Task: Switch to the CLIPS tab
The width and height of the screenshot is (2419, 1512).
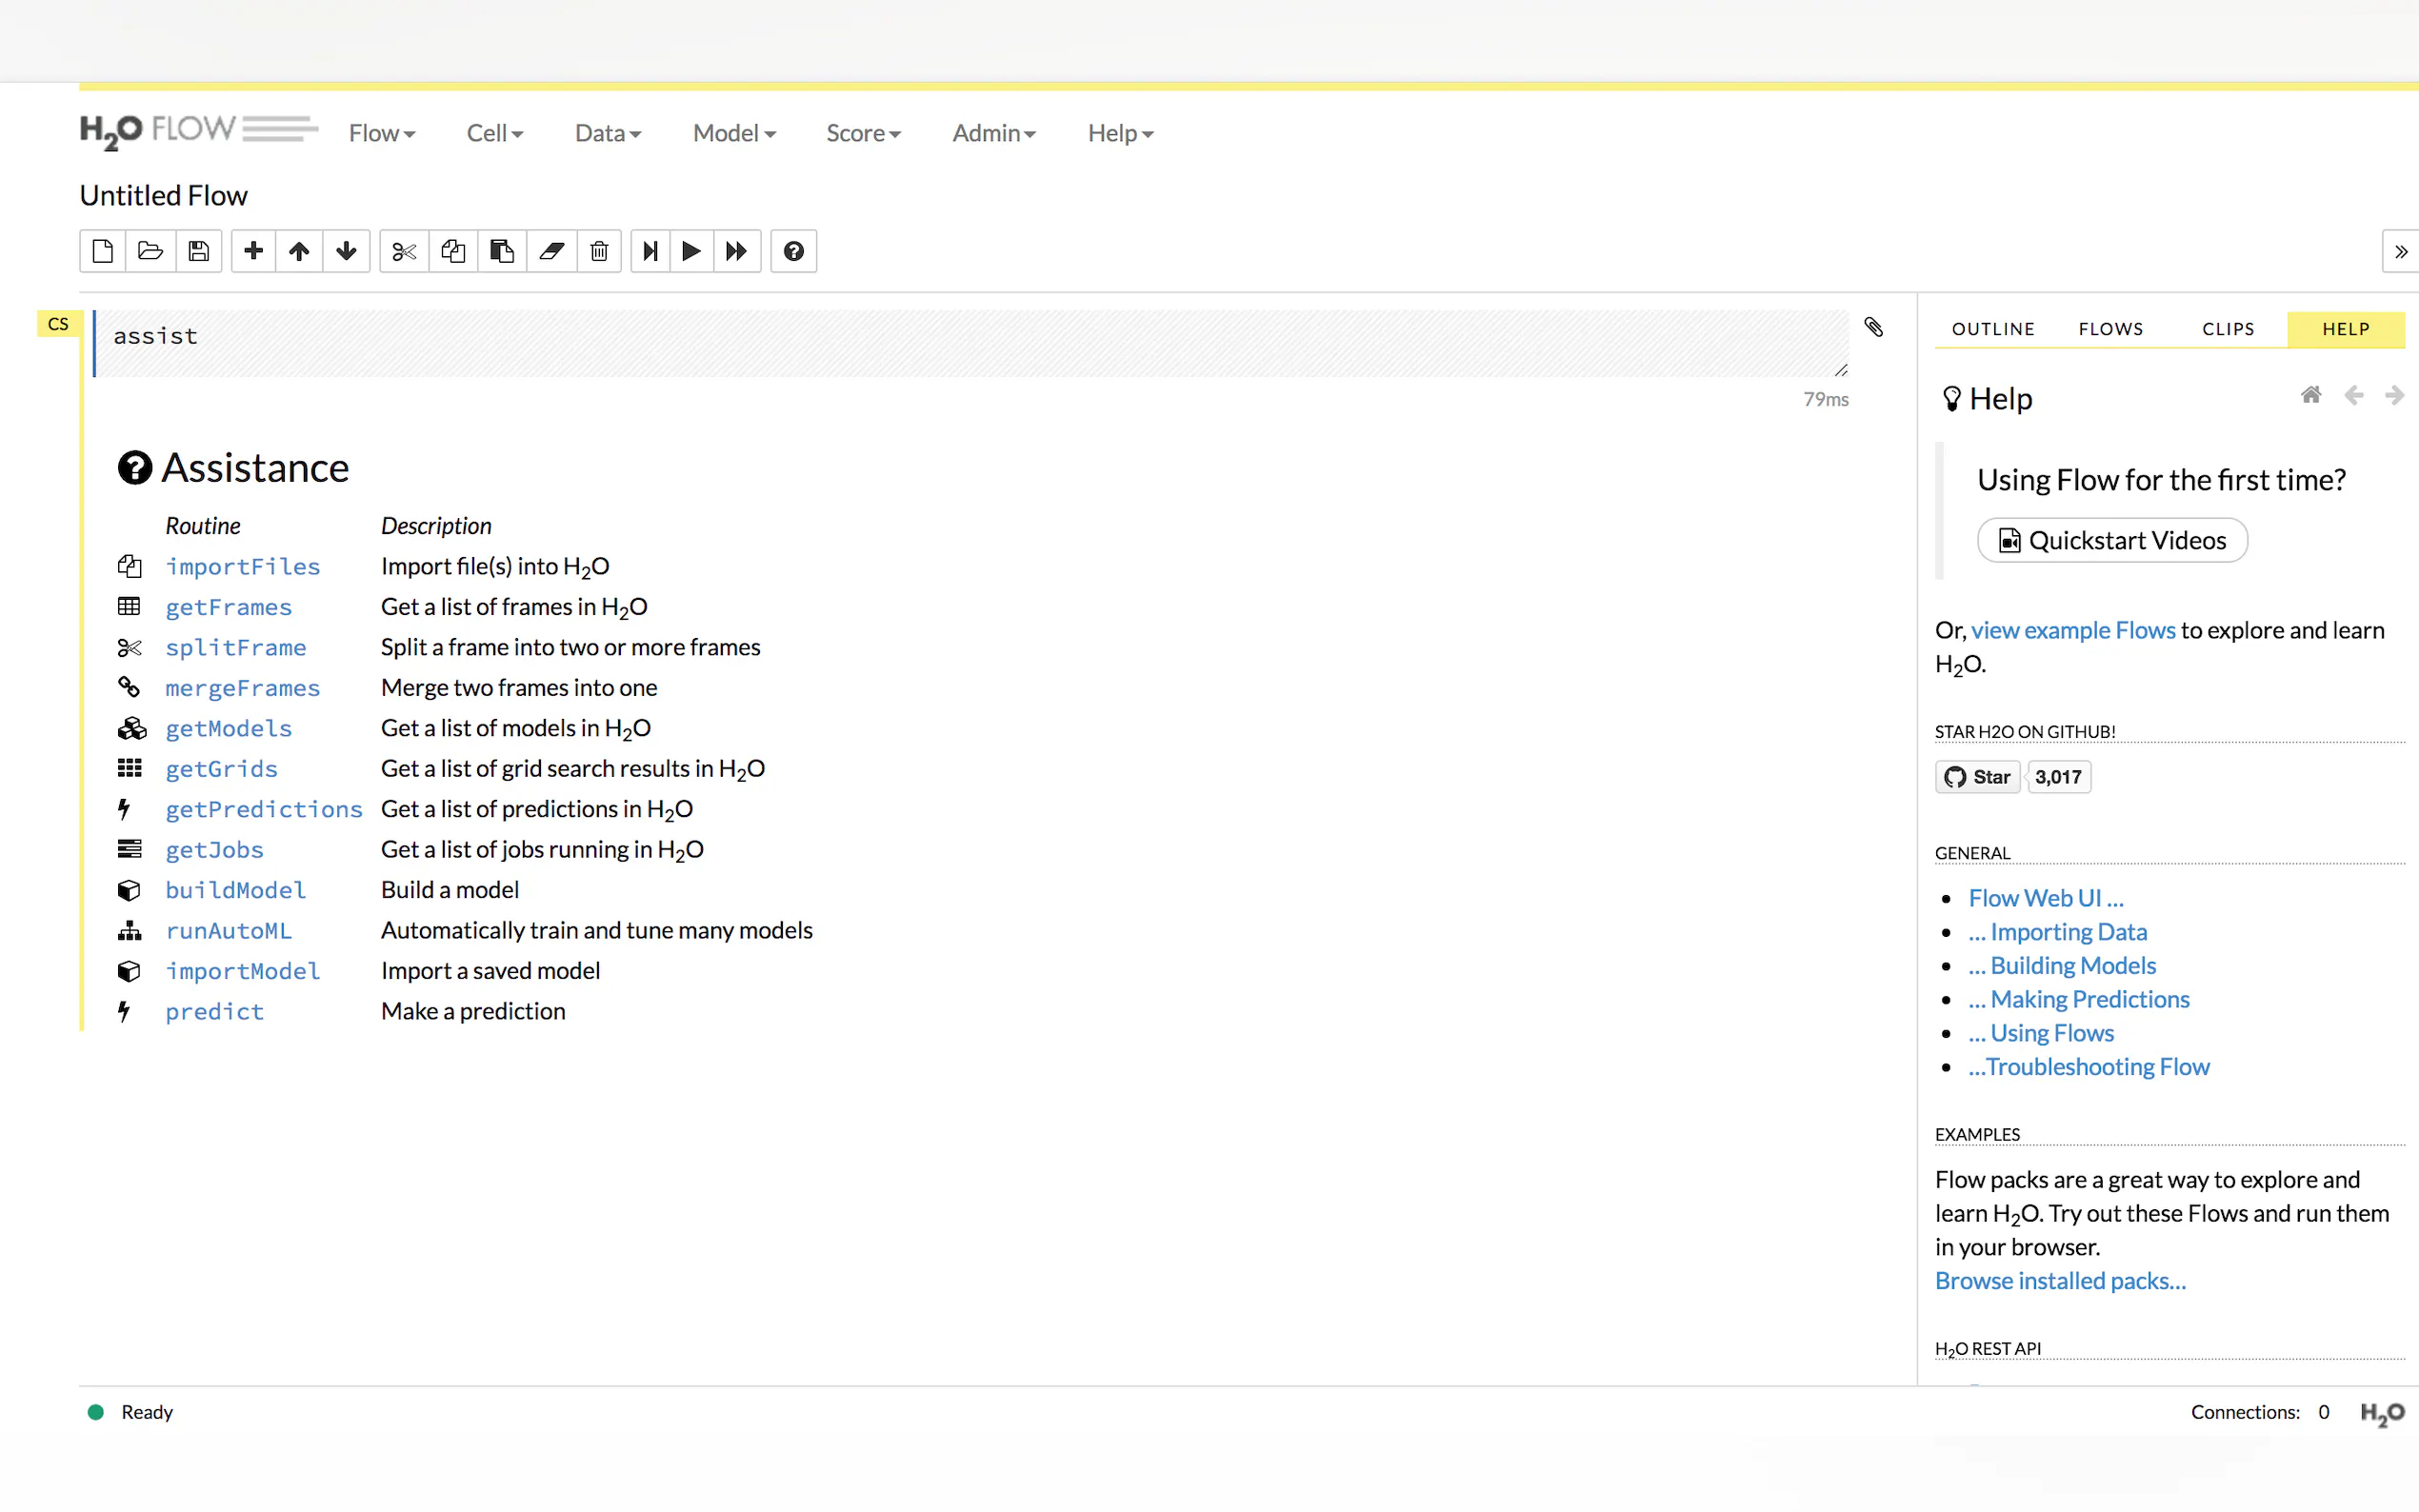Action: pos(2227,329)
